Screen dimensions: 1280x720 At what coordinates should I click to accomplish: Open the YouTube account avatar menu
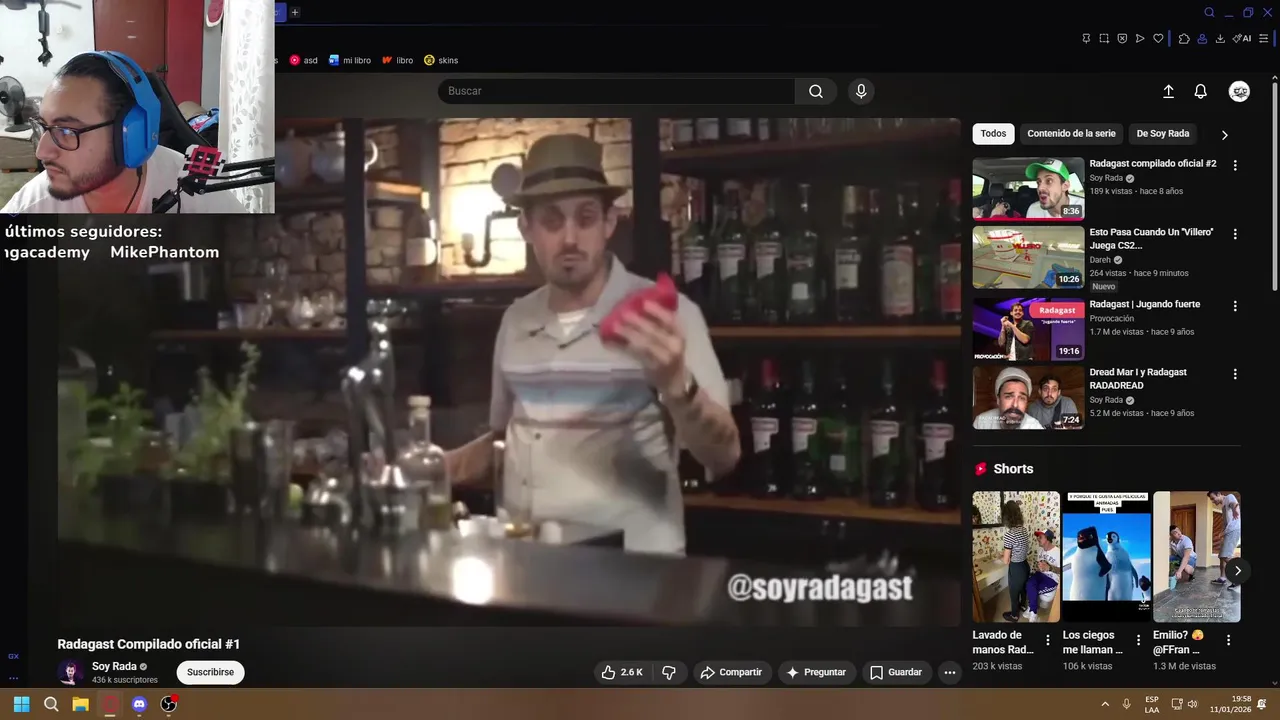(1239, 91)
